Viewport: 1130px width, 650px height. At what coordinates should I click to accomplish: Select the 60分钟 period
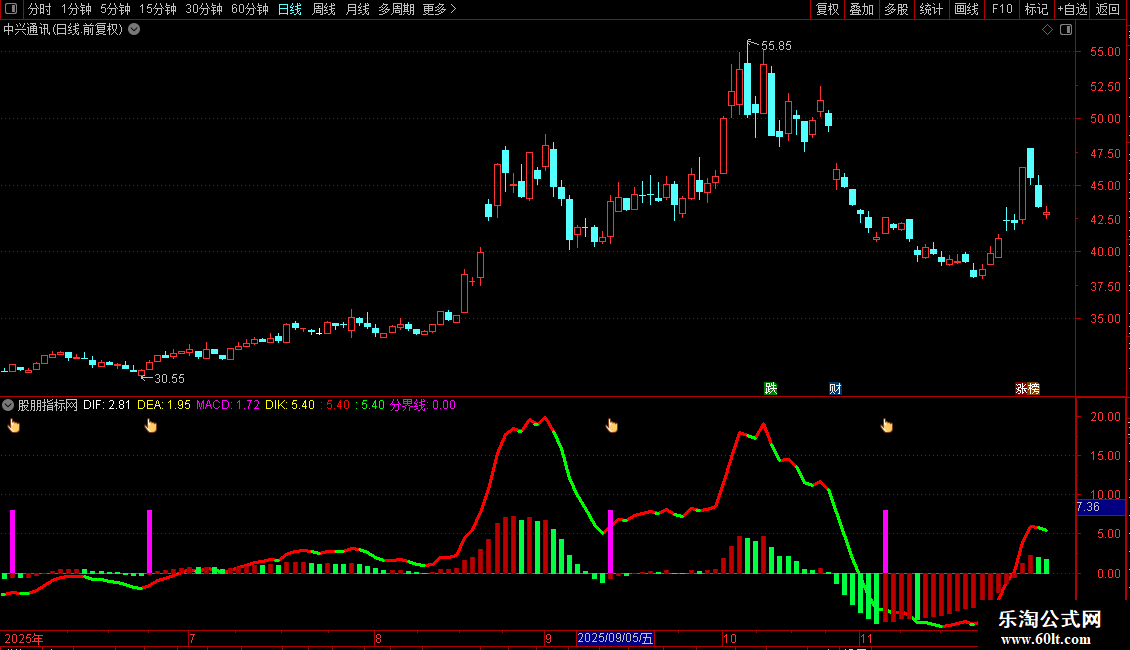(250, 9)
